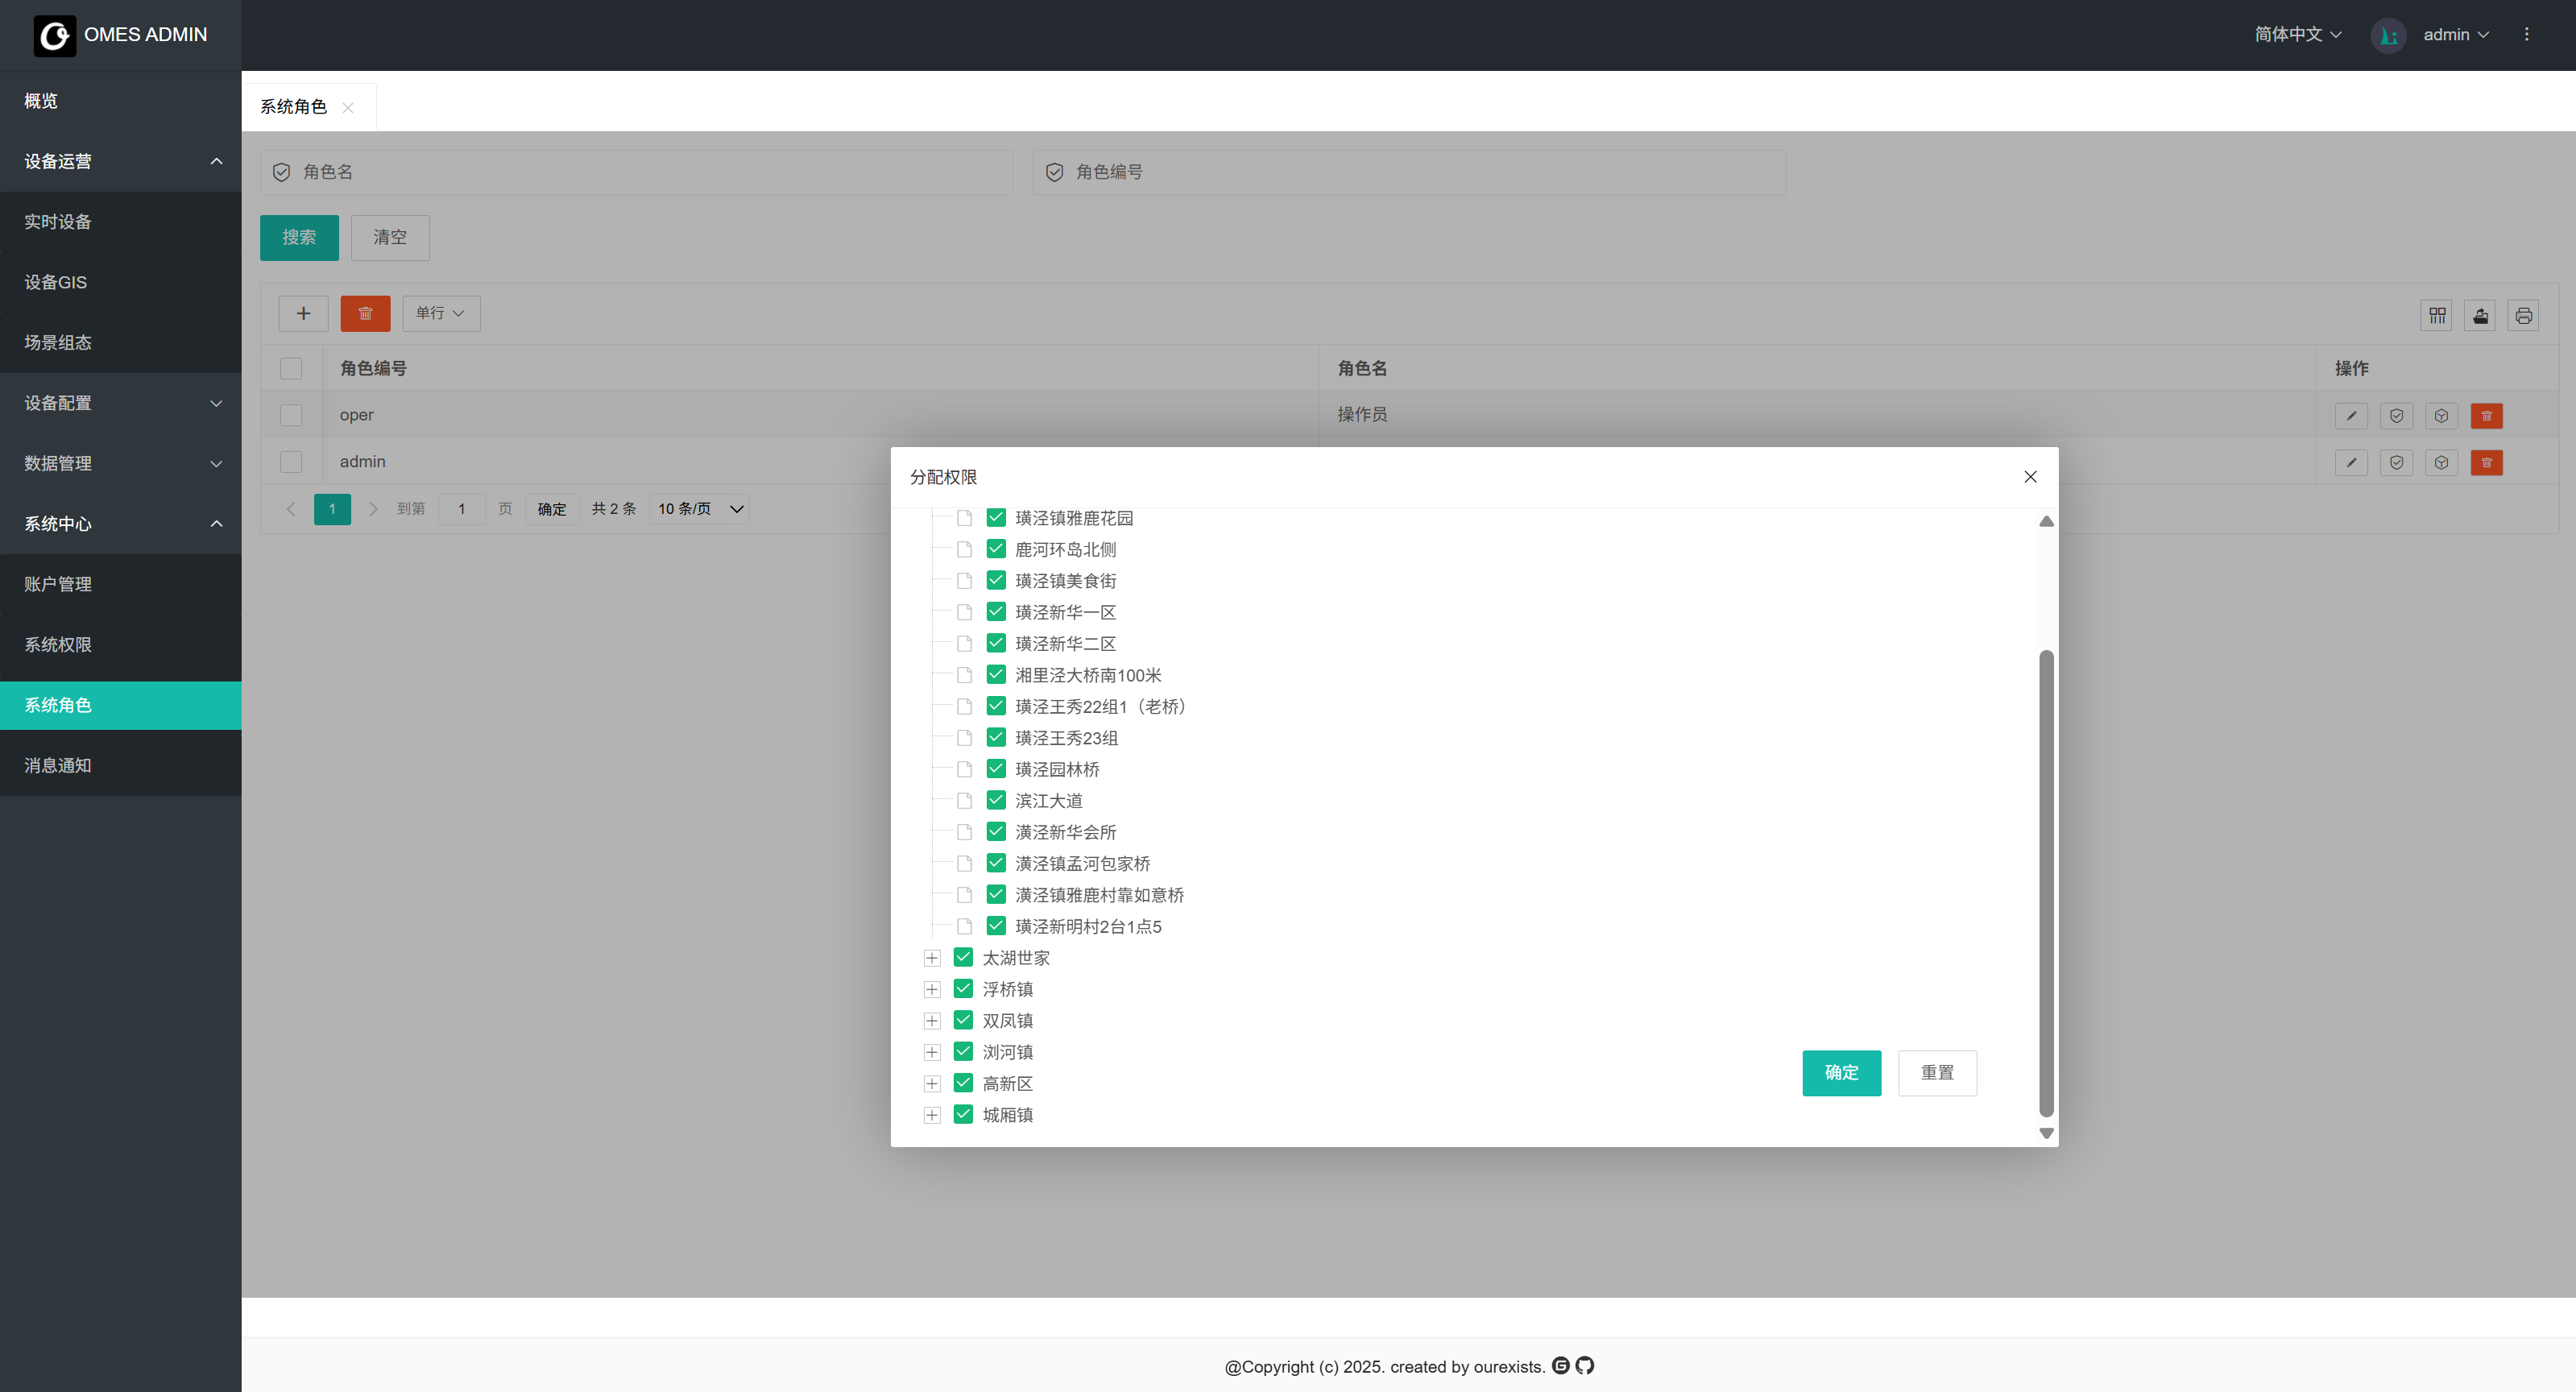Uncheck the 滨江大道 checkbox
This screenshot has width=2576, height=1392.
coord(996,800)
